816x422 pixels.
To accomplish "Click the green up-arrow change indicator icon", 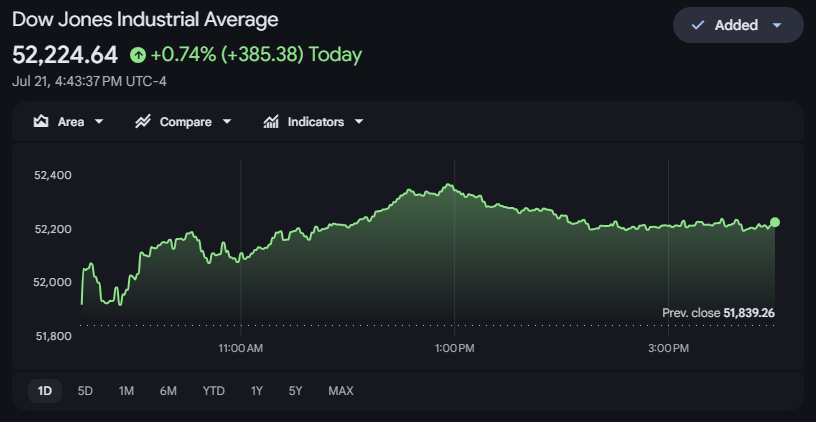I will [x=138, y=55].
